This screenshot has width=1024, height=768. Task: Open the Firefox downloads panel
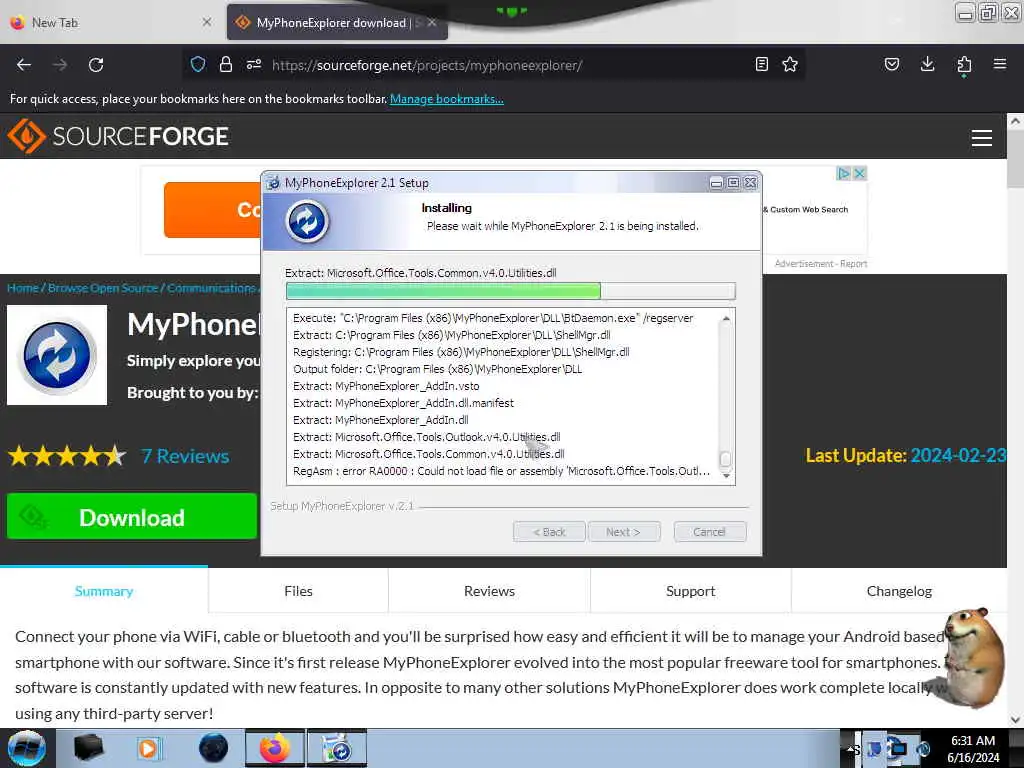tap(927, 65)
